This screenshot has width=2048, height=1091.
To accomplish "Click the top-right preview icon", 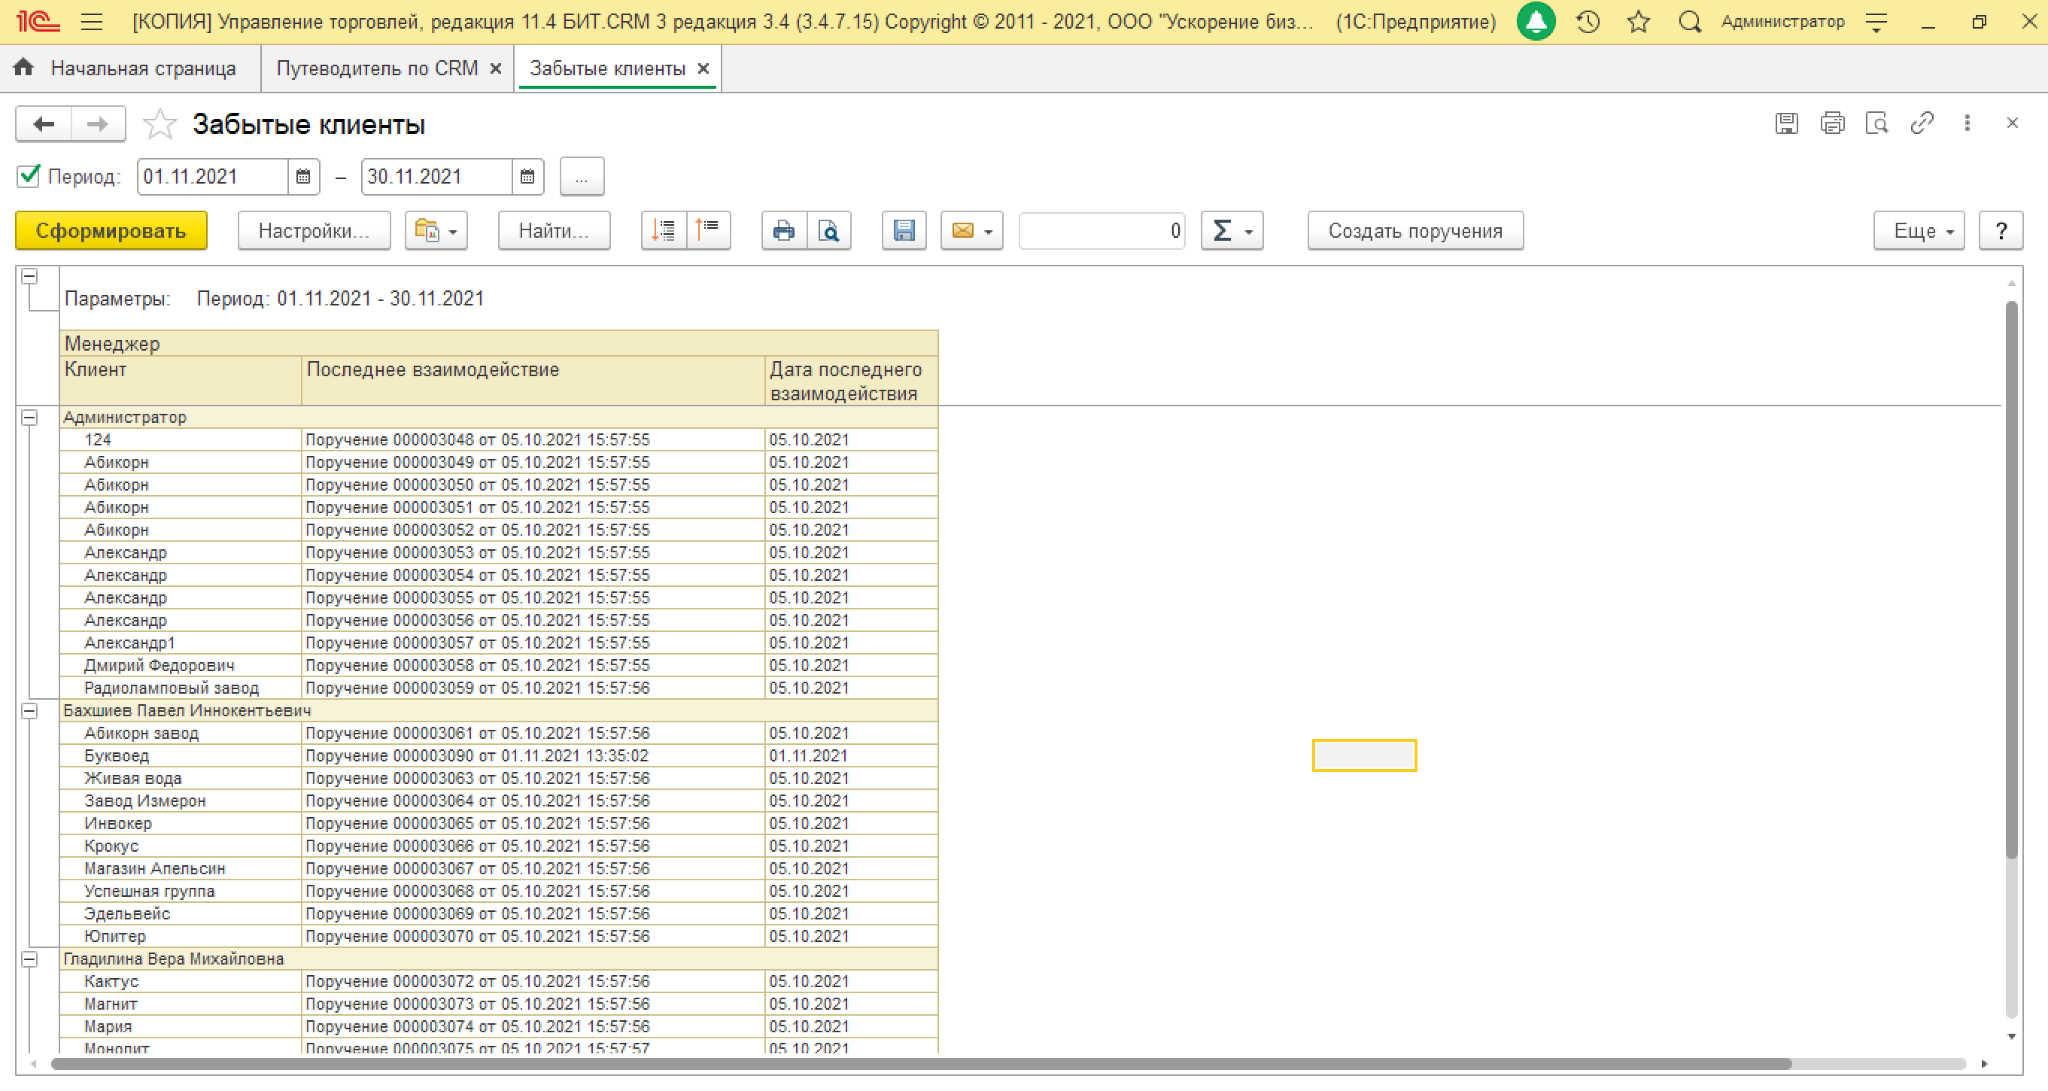I will [1877, 123].
